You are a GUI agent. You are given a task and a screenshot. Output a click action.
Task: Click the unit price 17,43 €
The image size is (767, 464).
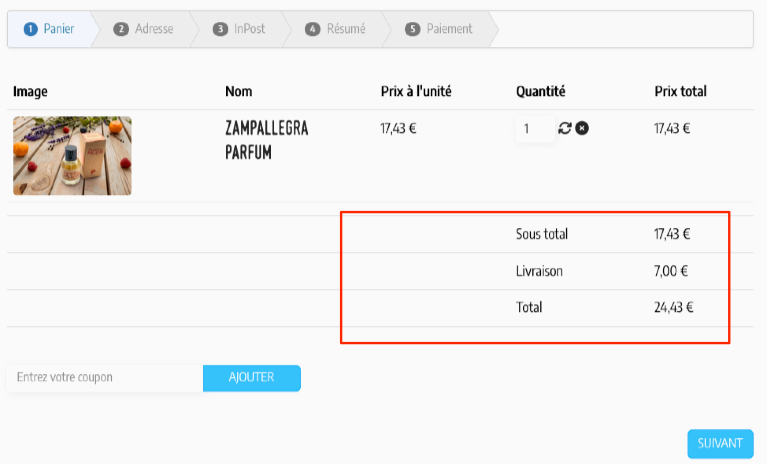[399, 128]
